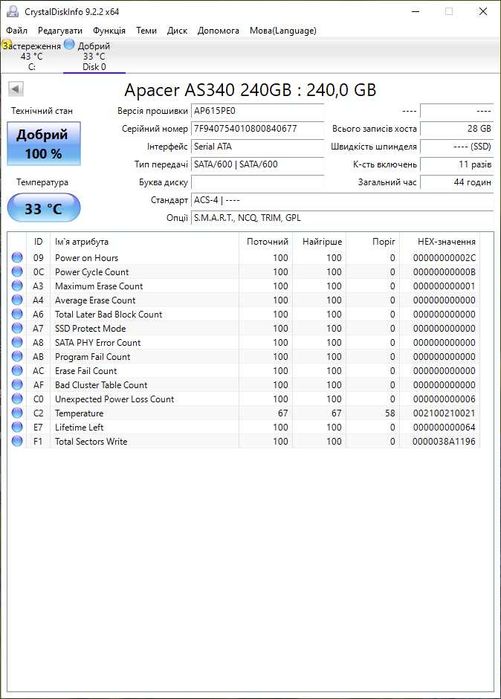Open the Файл menu

click(x=17, y=30)
